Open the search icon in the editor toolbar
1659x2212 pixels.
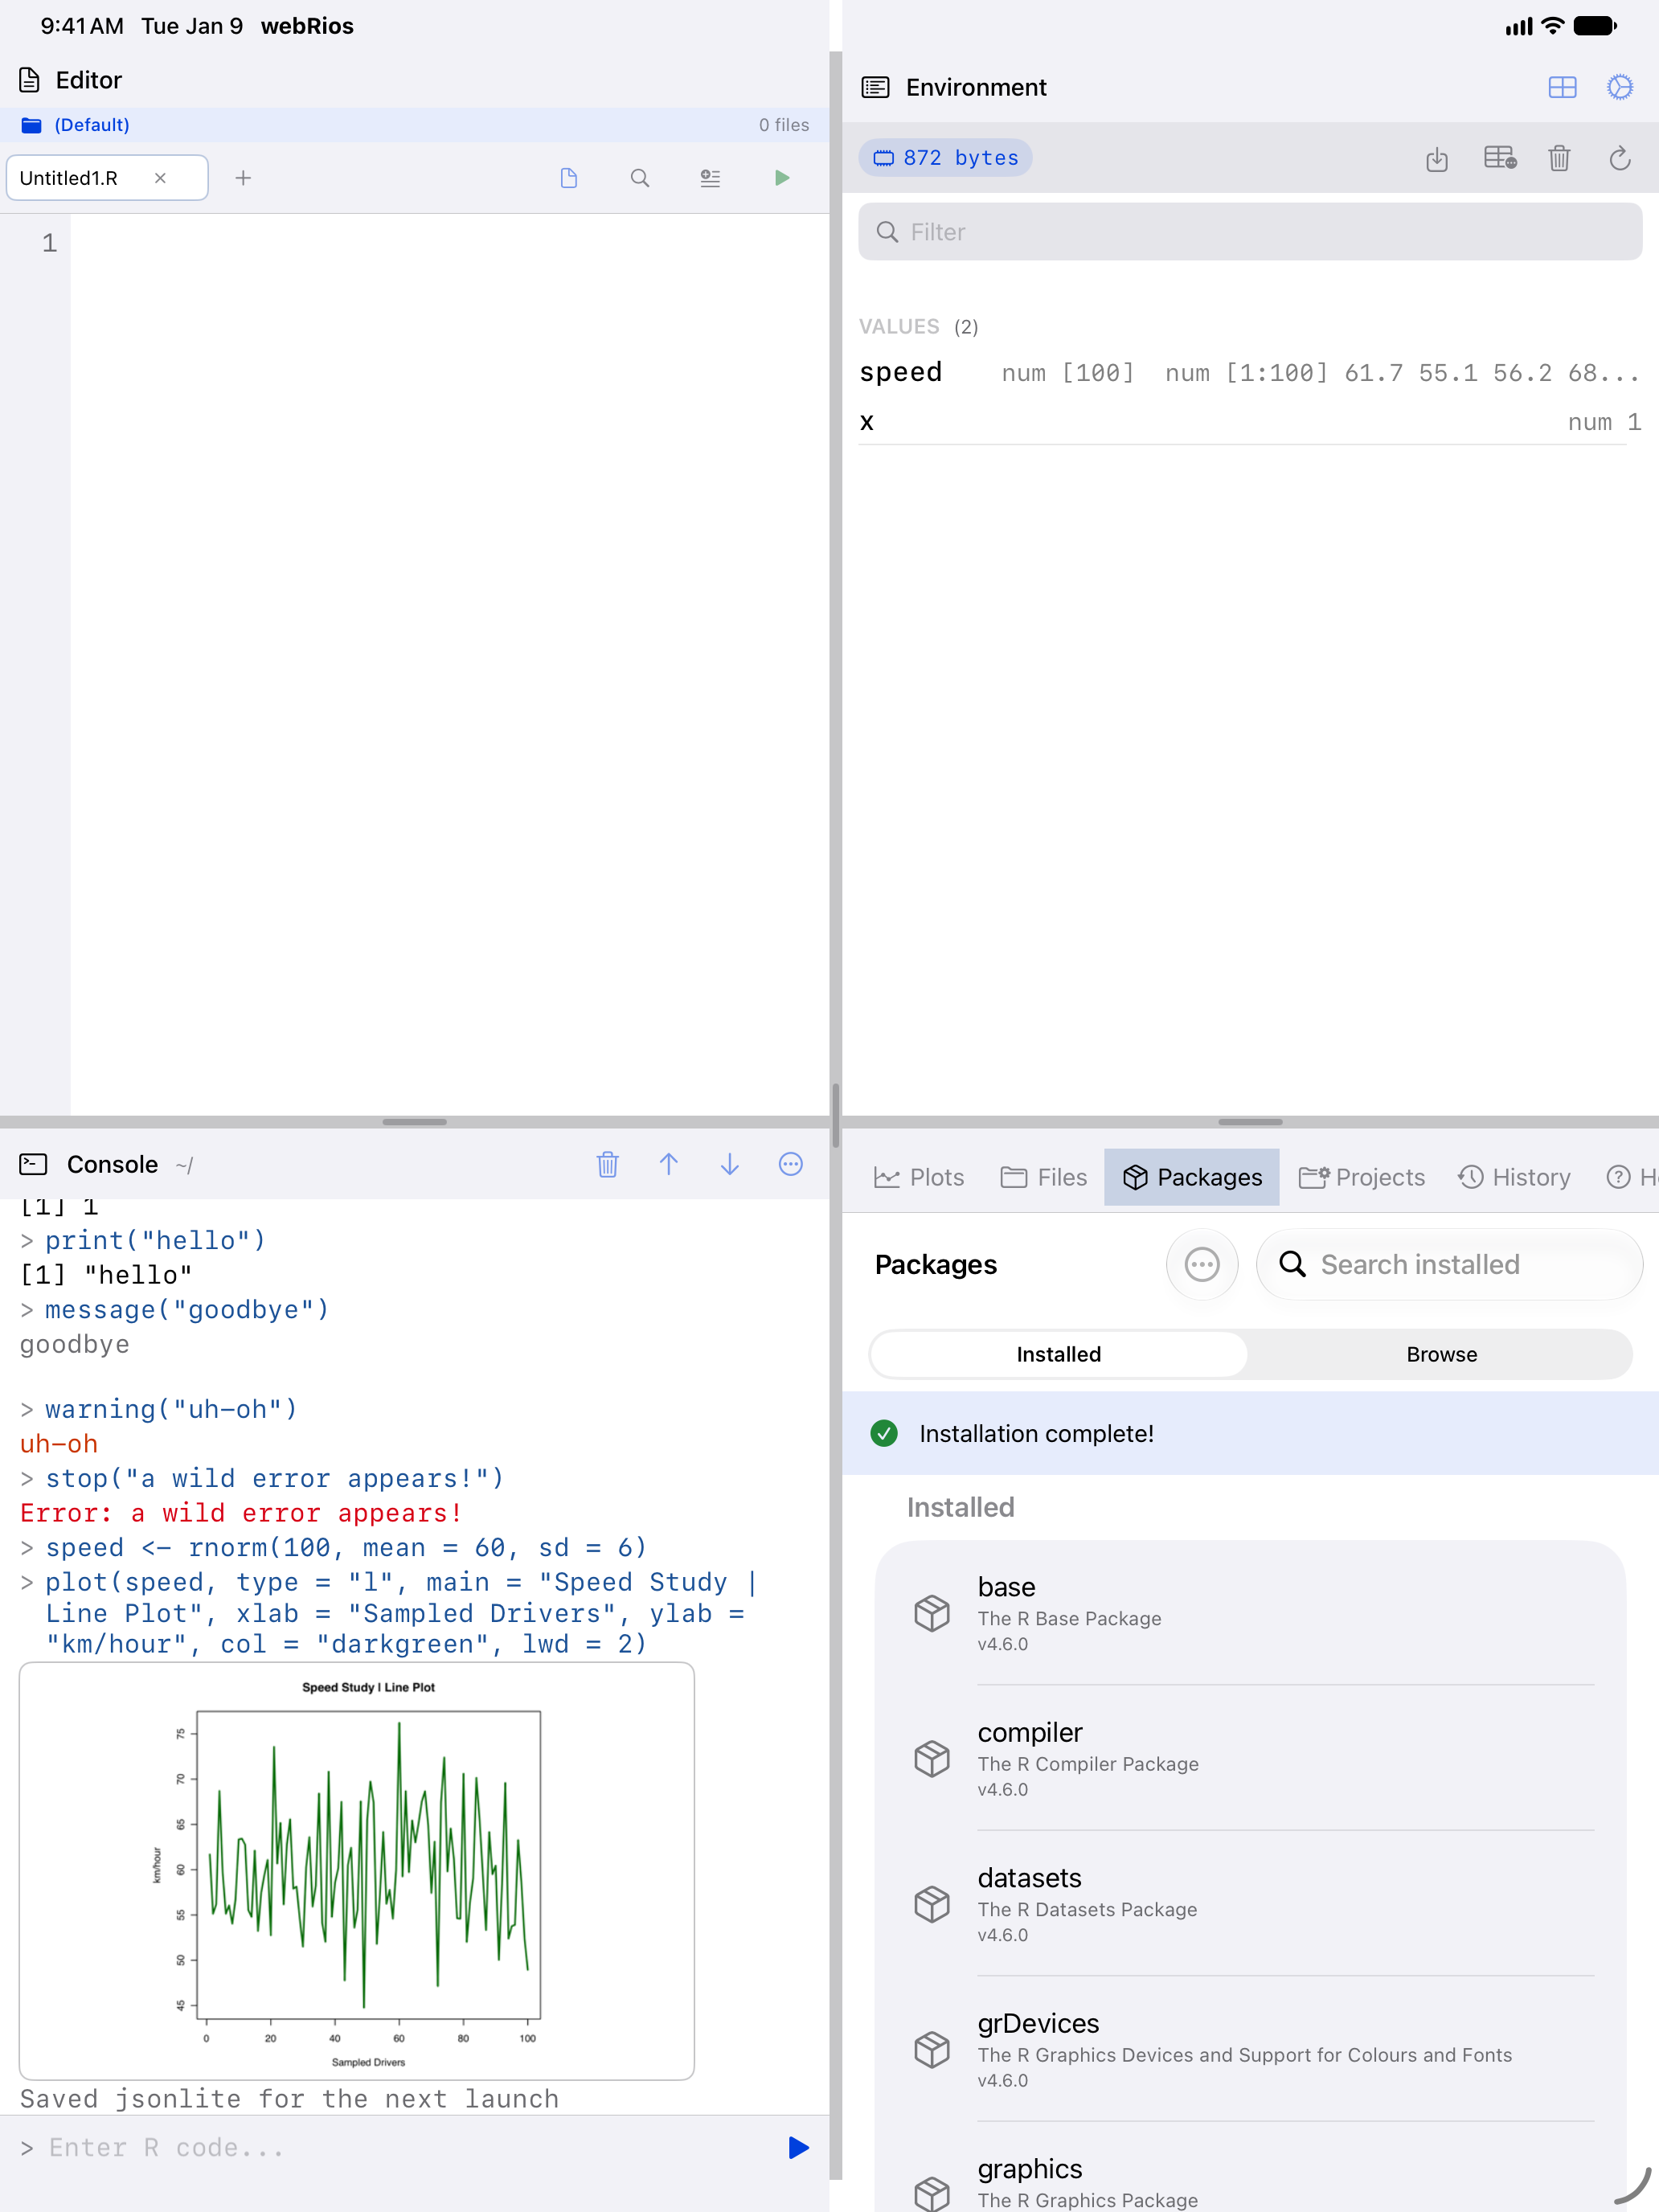pyautogui.click(x=640, y=178)
